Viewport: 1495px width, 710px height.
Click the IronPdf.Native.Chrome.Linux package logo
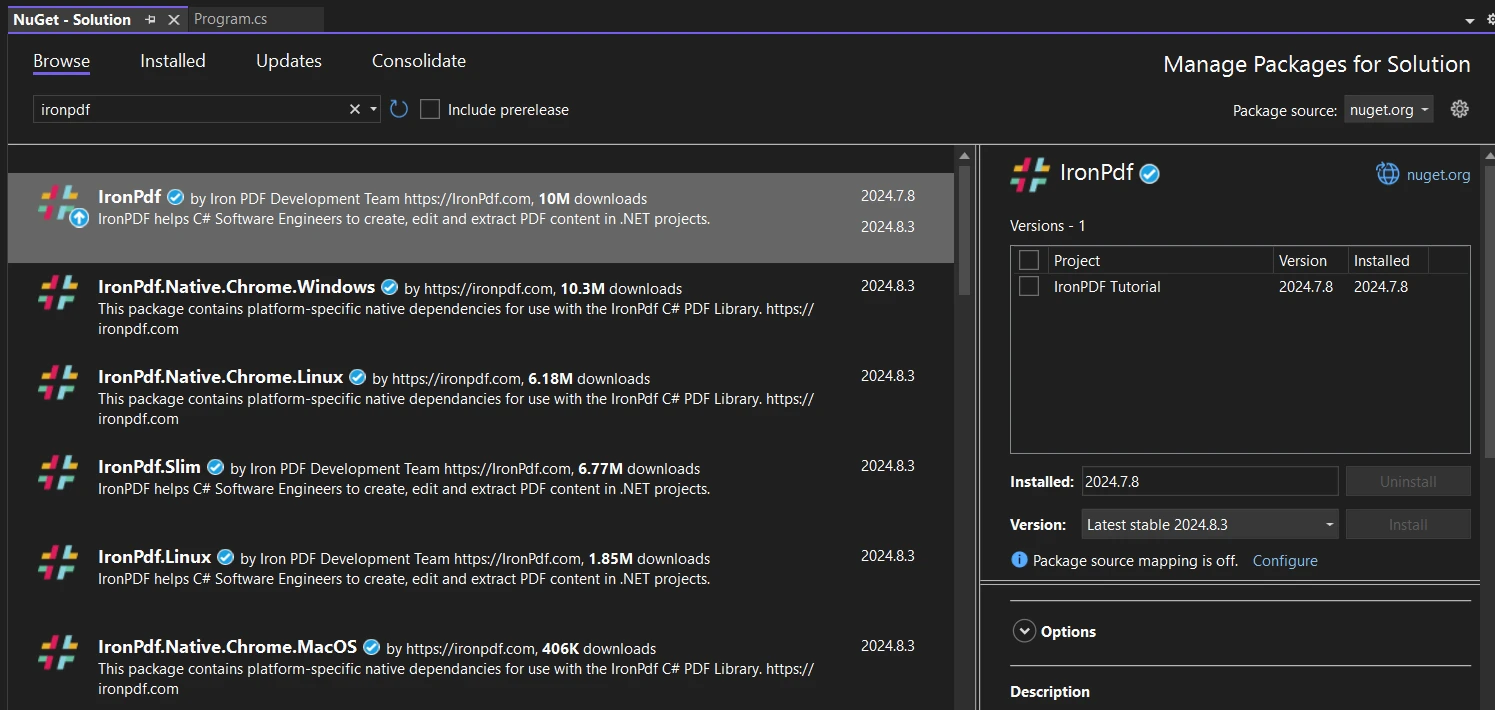pyautogui.click(x=58, y=383)
